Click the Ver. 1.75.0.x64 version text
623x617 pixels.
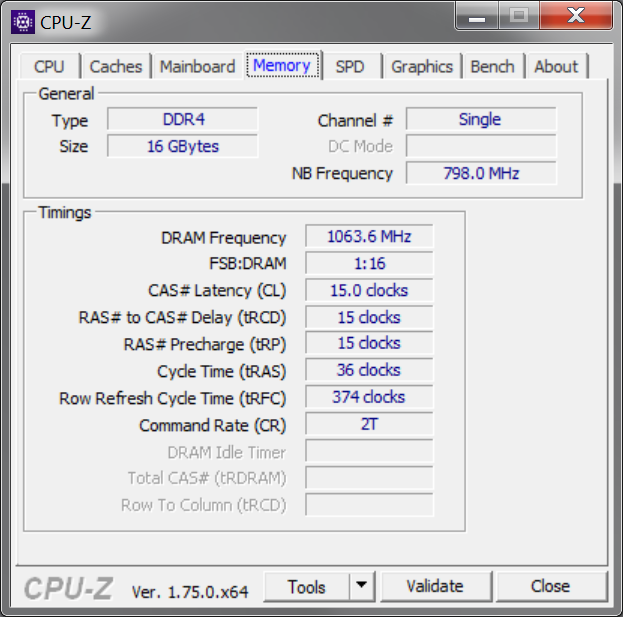click(x=190, y=592)
